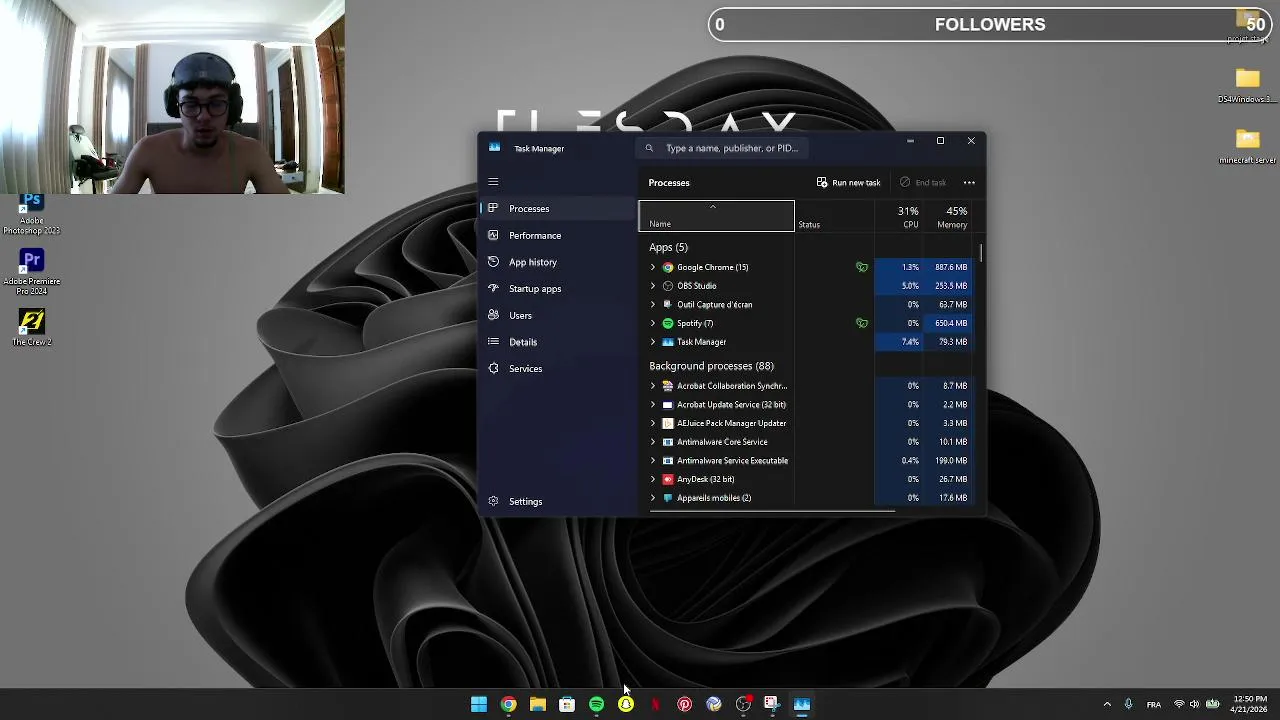Select the Adobe Premiere Pro 2024 desktop shortcut
The width and height of the screenshot is (1280, 720).
click(x=31, y=271)
